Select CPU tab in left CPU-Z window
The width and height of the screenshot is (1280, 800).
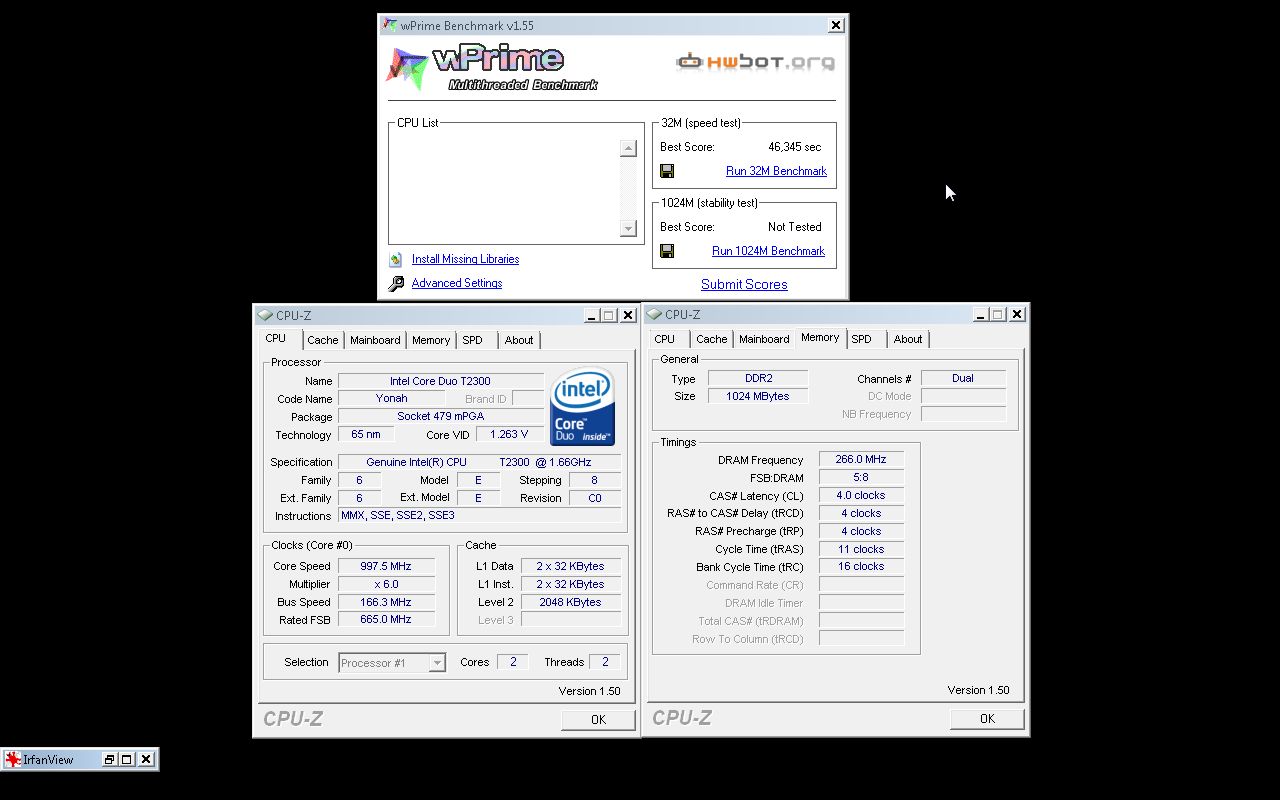coord(276,338)
